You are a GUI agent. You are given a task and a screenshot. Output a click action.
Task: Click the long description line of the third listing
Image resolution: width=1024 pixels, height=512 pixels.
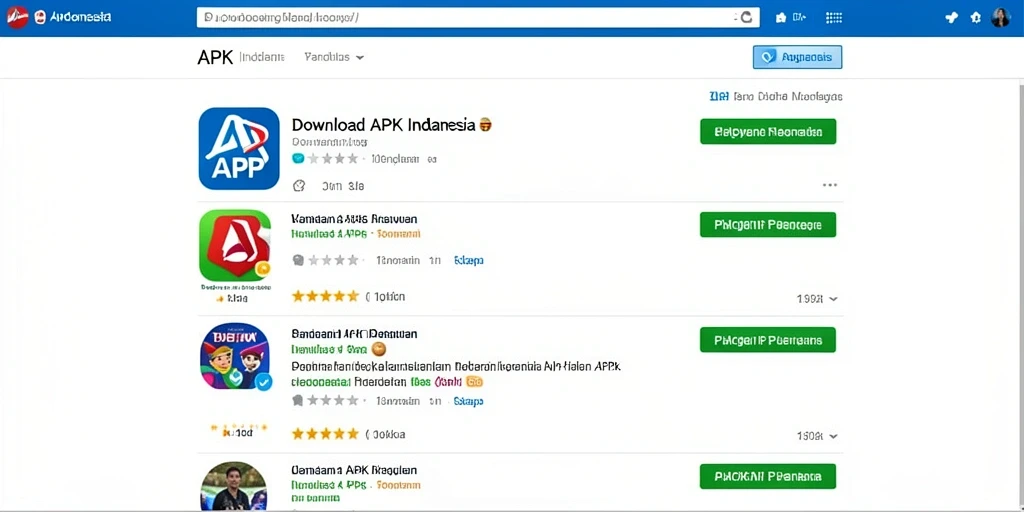point(456,367)
